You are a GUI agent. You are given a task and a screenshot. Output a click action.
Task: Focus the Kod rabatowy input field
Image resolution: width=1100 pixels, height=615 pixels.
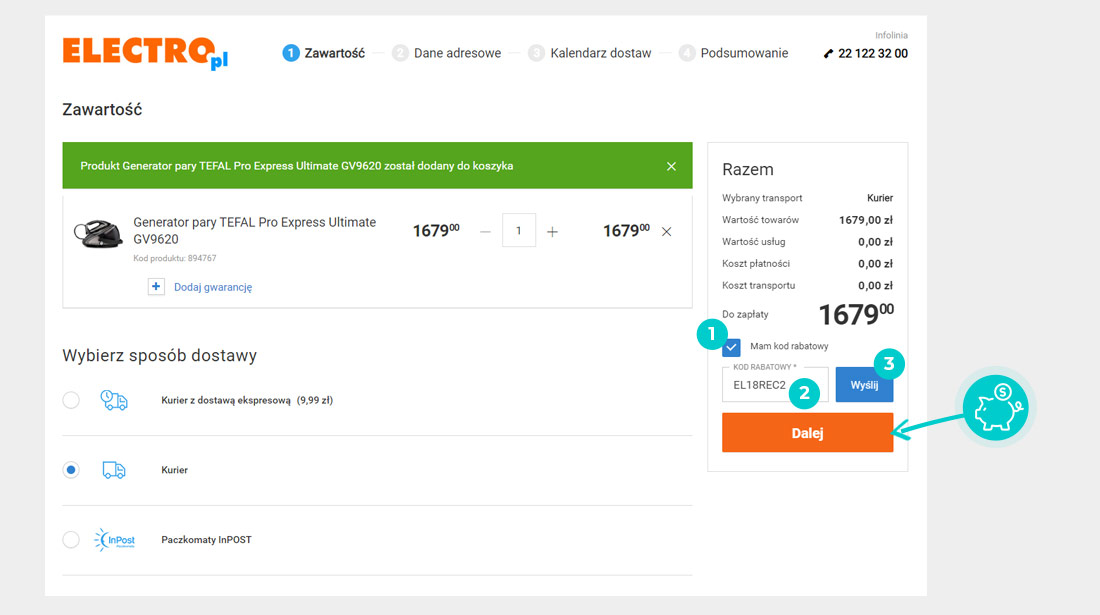pos(775,385)
